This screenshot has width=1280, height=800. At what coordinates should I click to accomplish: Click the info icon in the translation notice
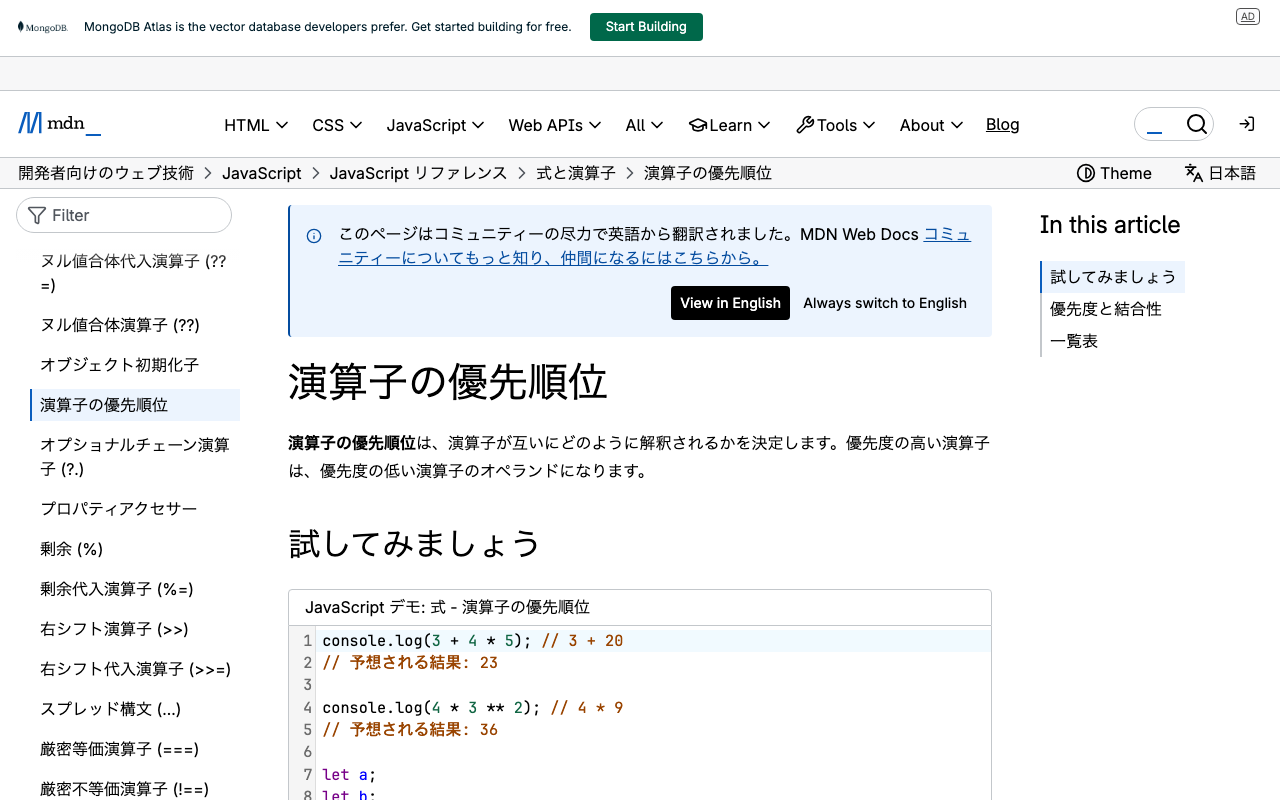314,235
